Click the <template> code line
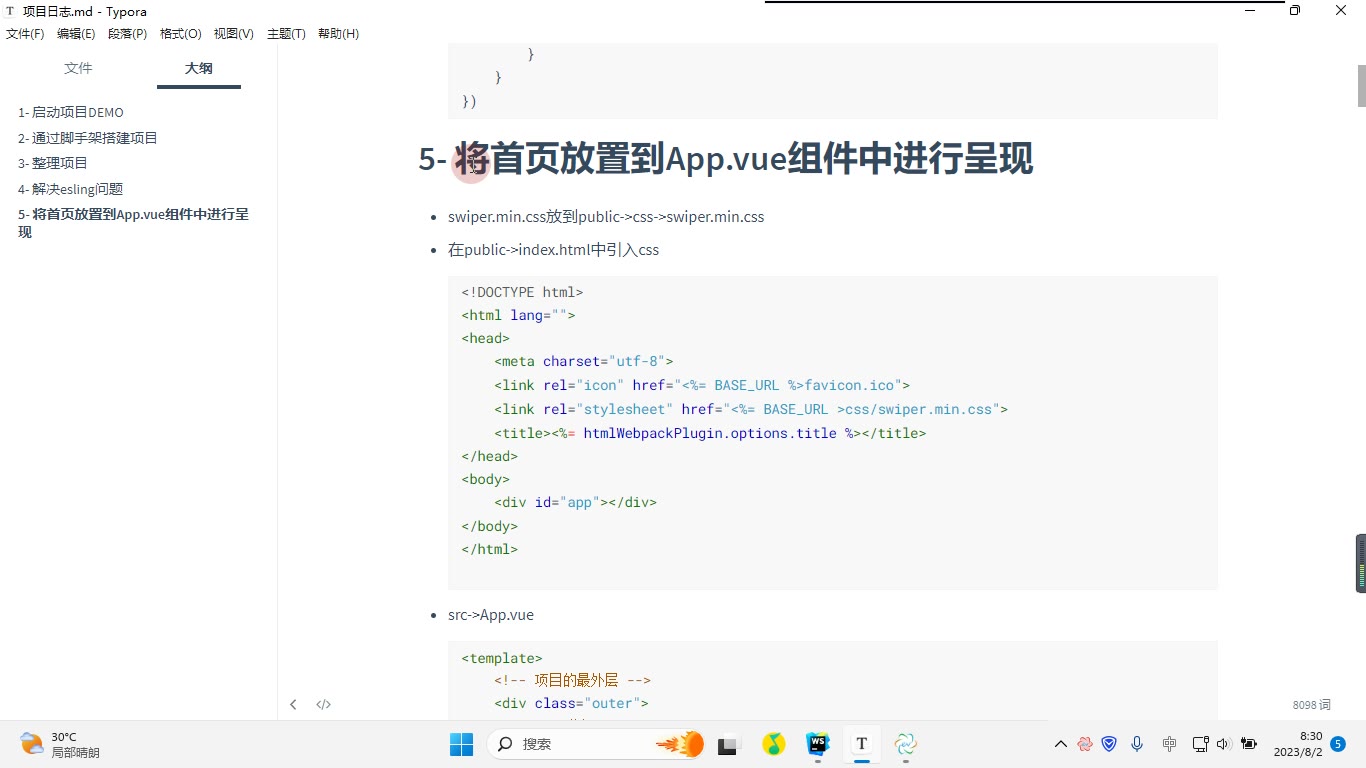 (502, 658)
